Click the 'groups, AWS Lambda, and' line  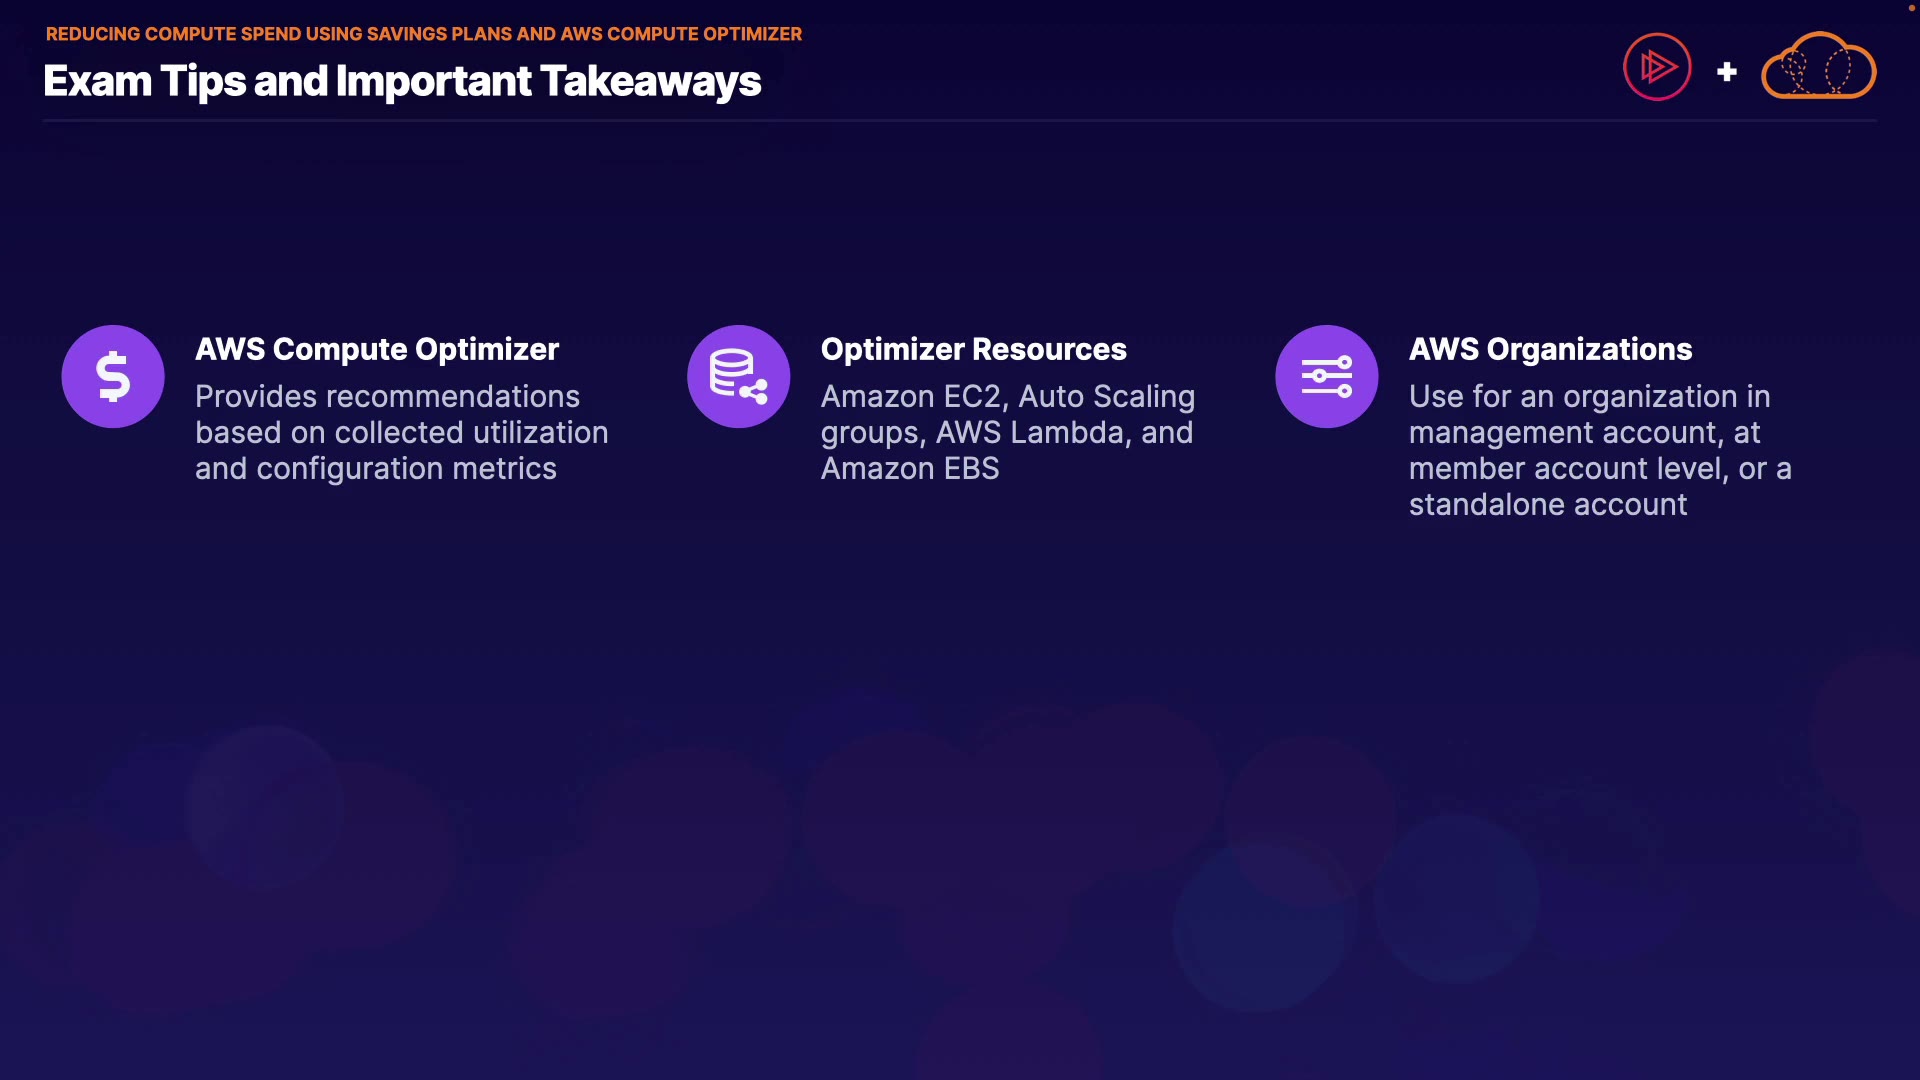point(1006,433)
